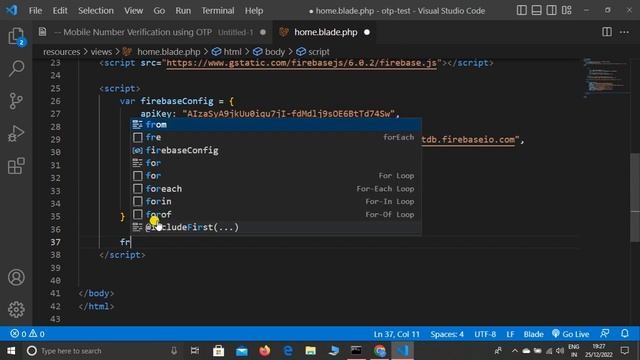640x360 pixels.
Task: Choose the 'for' For Loop snippet suggestion
Action: (x=276, y=176)
